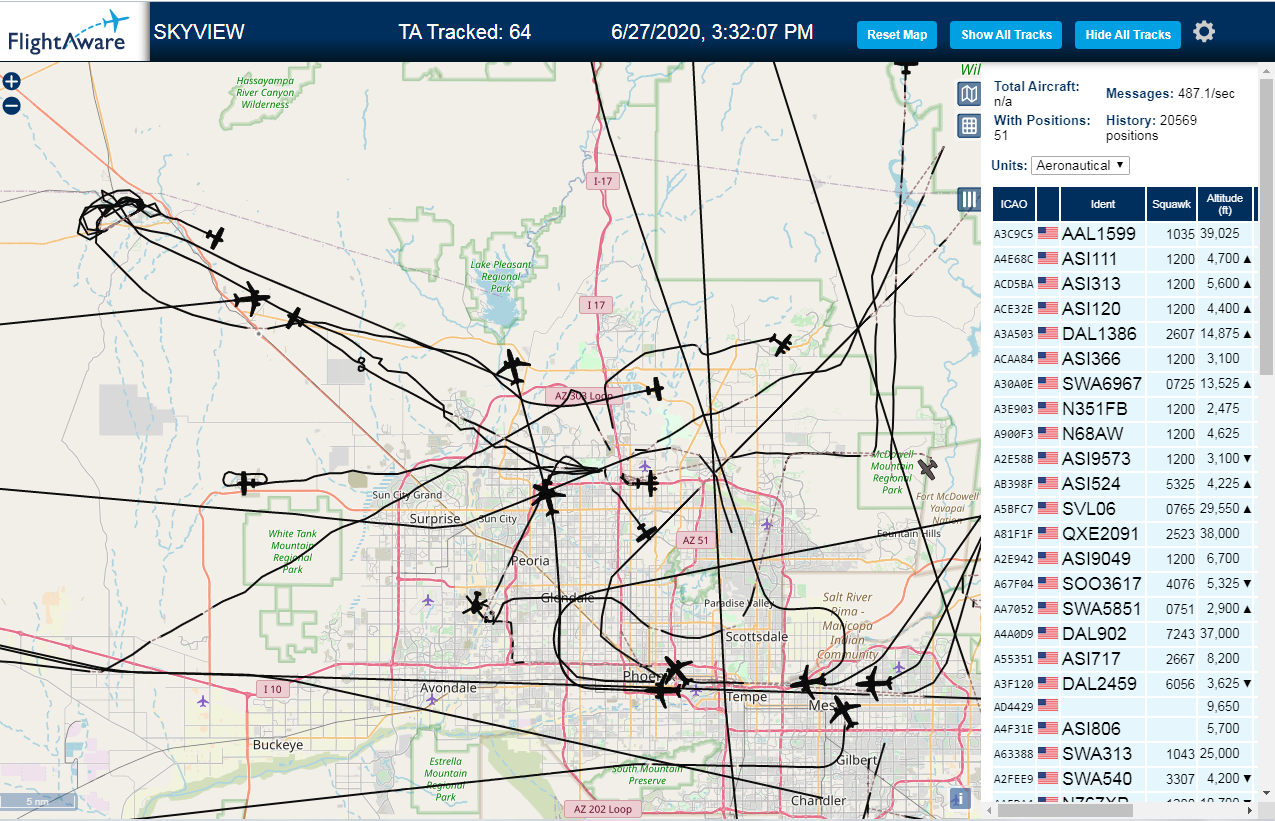Sort table by ICAO column
Screen dimensions: 1275x821
pyautogui.click(x=1014, y=204)
